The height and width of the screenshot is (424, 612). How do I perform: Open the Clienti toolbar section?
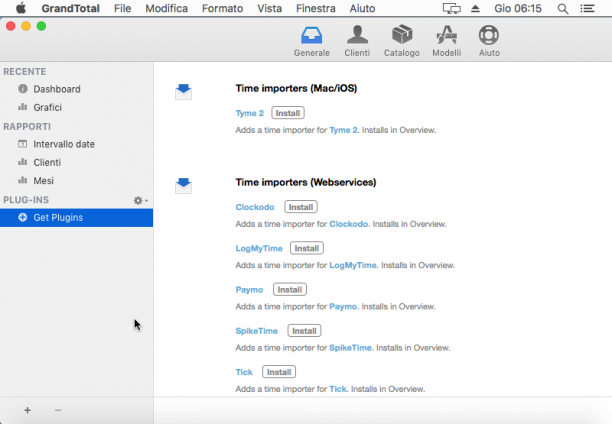tap(357, 41)
